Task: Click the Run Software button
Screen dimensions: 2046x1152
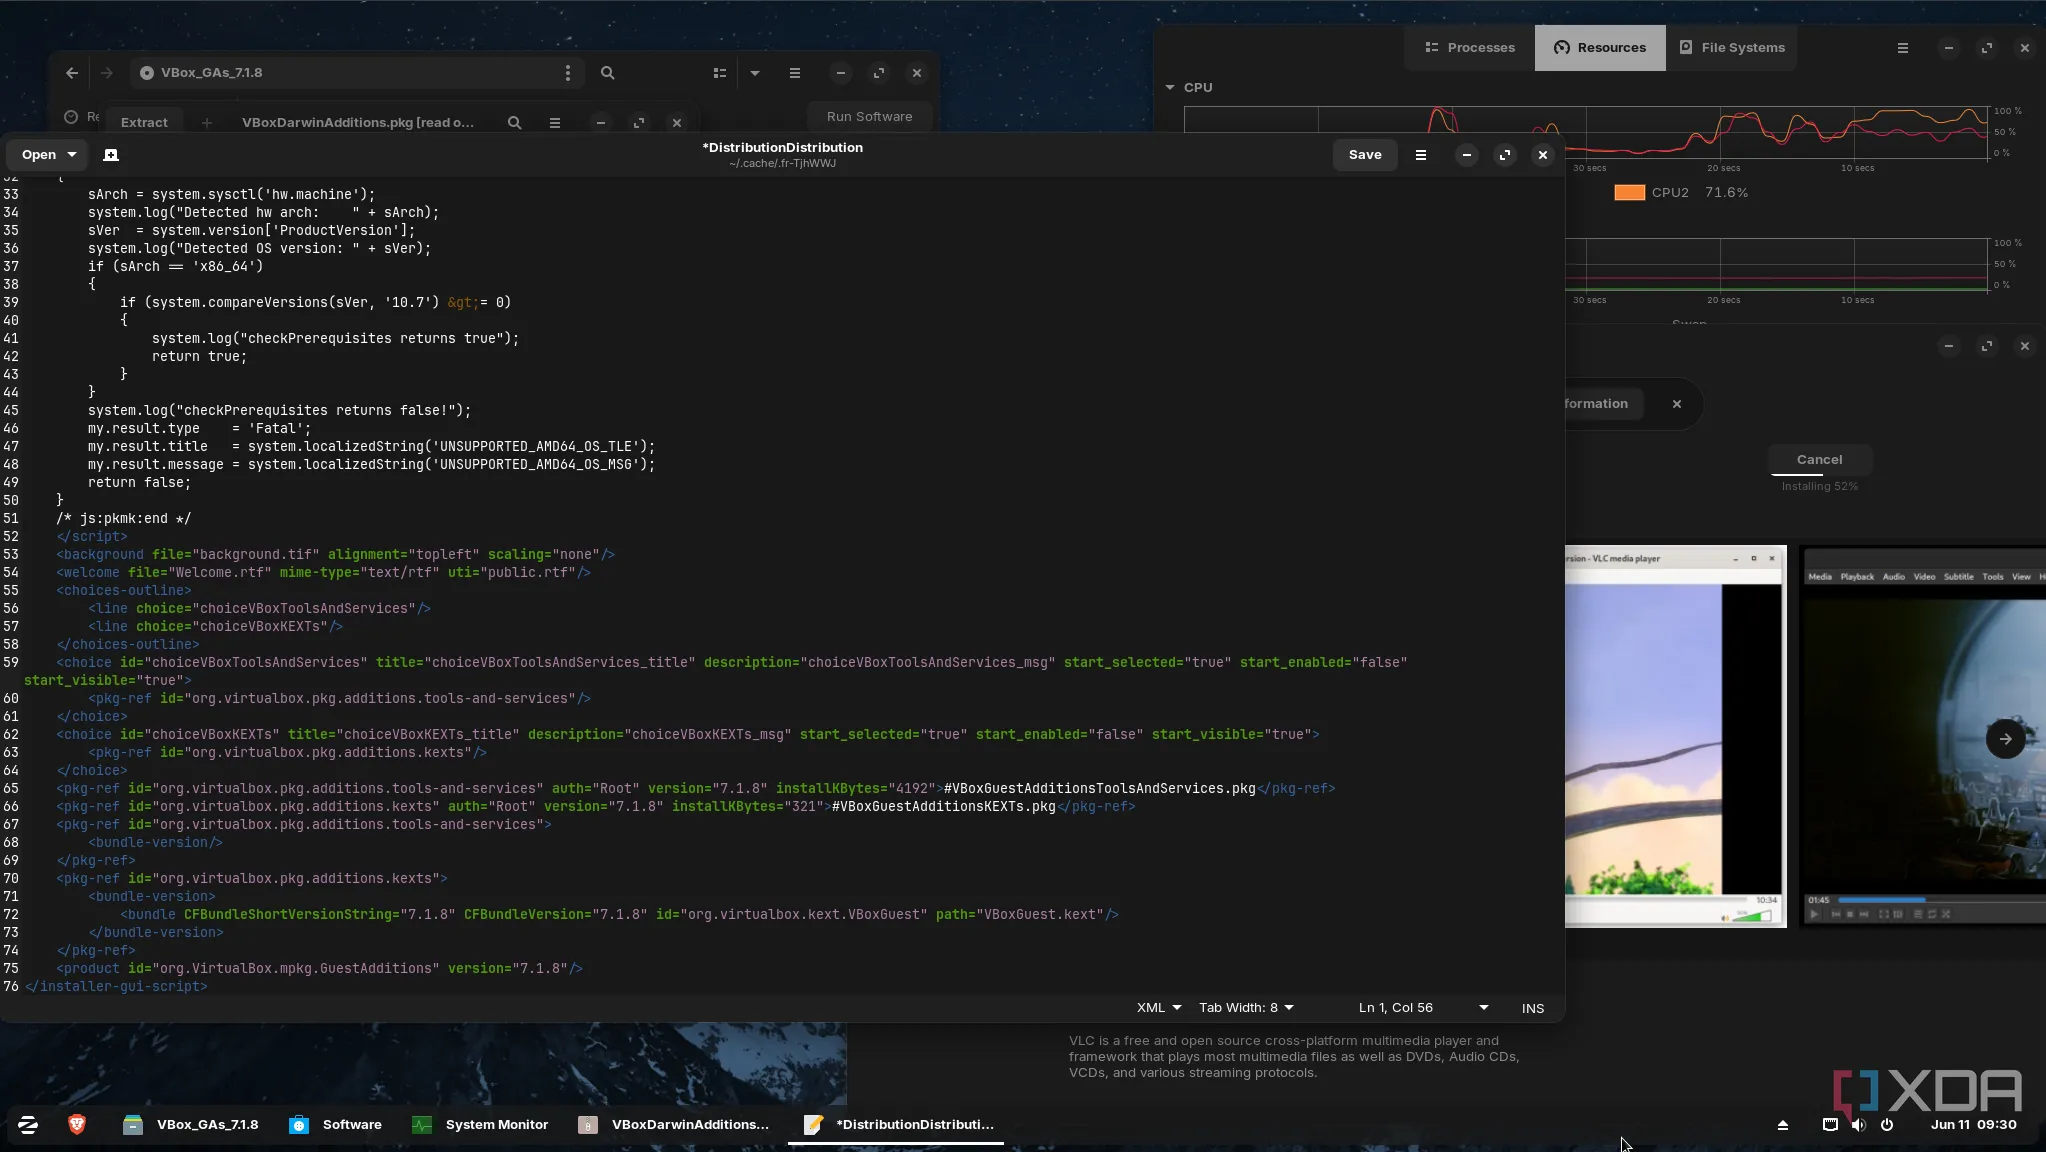Action: 869,117
